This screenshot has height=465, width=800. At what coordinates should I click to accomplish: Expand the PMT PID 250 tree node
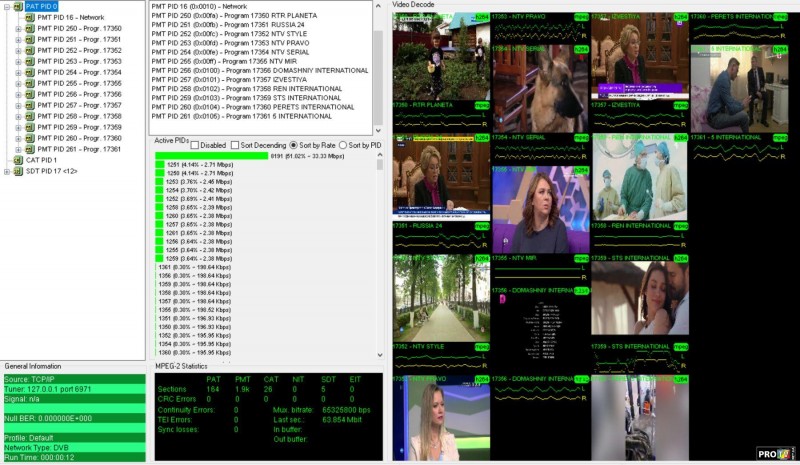point(18,28)
